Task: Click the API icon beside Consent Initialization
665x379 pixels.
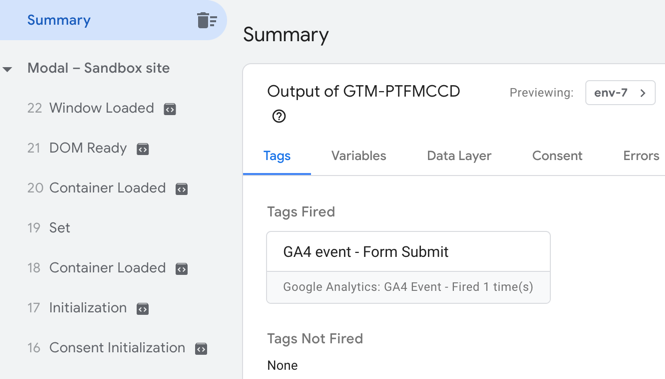Action: tap(201, 349)
